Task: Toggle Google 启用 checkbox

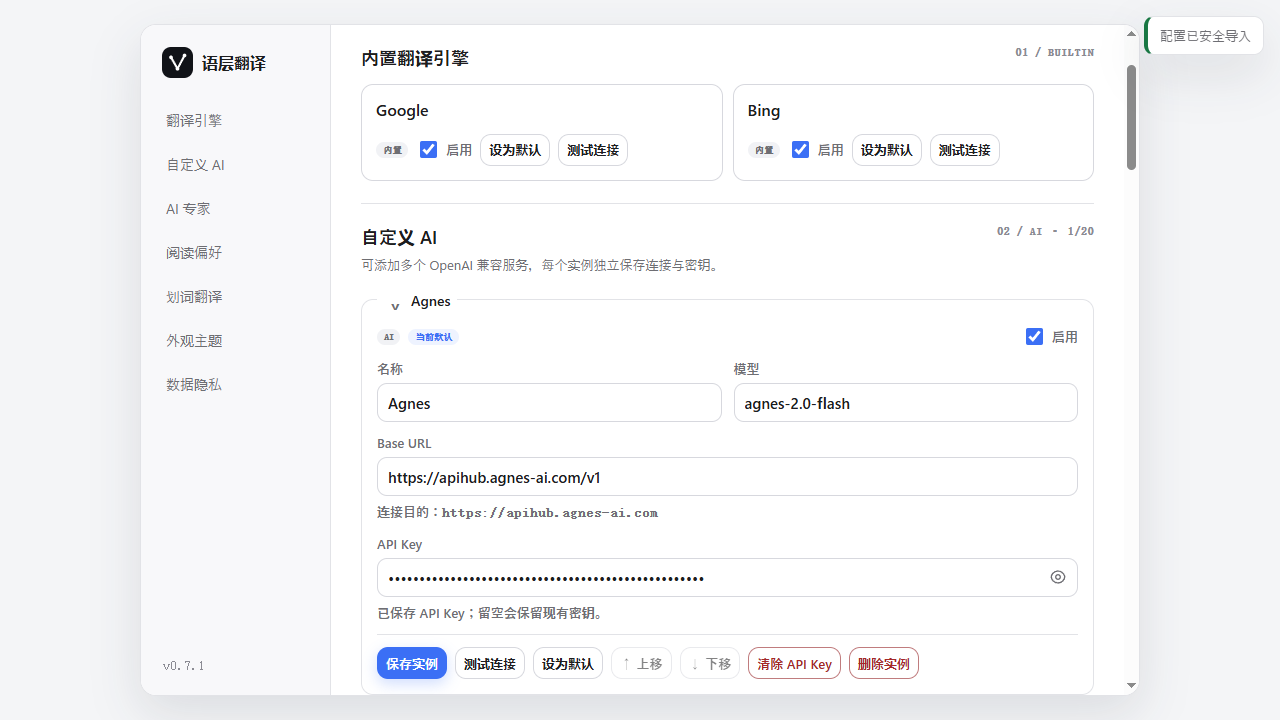Action: 429,149
